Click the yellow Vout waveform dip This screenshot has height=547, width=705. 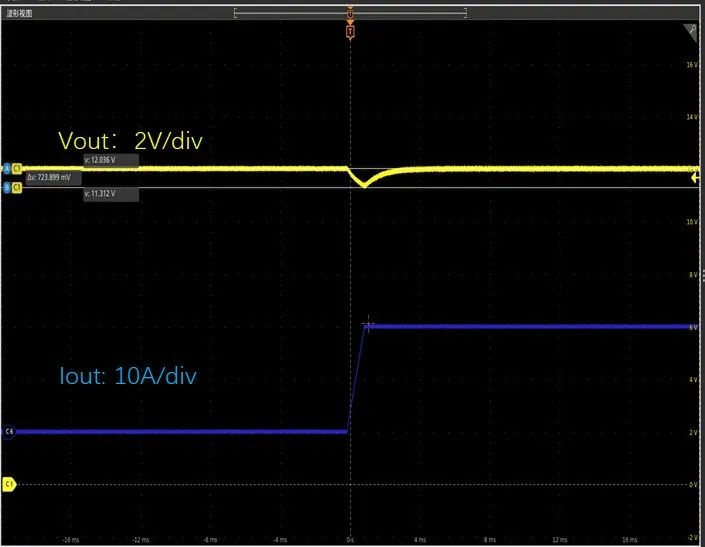coord(364,184)
